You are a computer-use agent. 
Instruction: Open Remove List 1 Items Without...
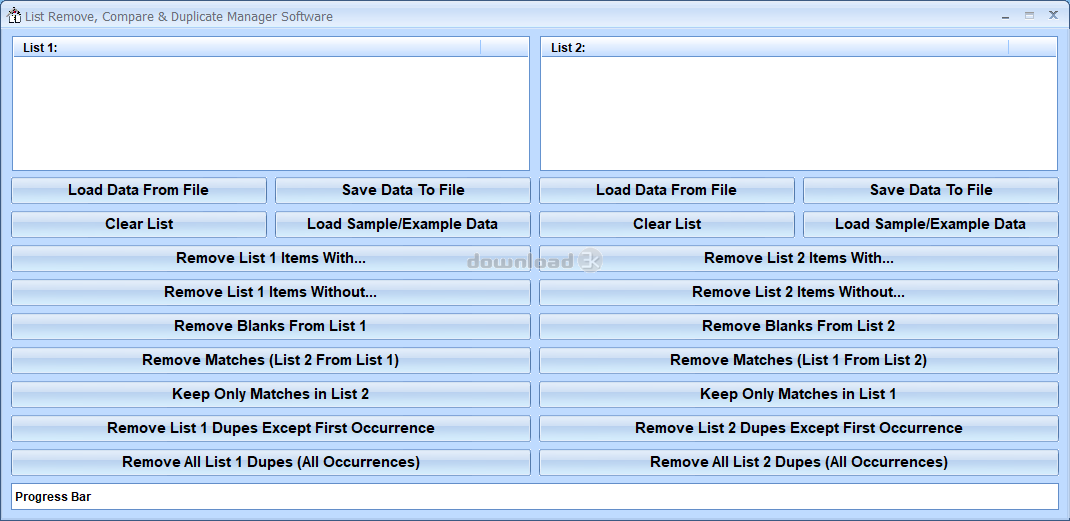(x=271, y=292)
